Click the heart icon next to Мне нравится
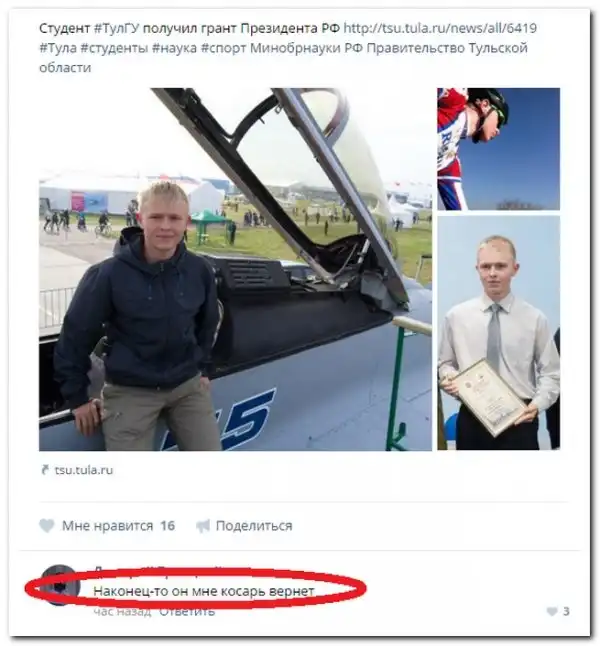600x646 pixels. click(x=47, y=526)
